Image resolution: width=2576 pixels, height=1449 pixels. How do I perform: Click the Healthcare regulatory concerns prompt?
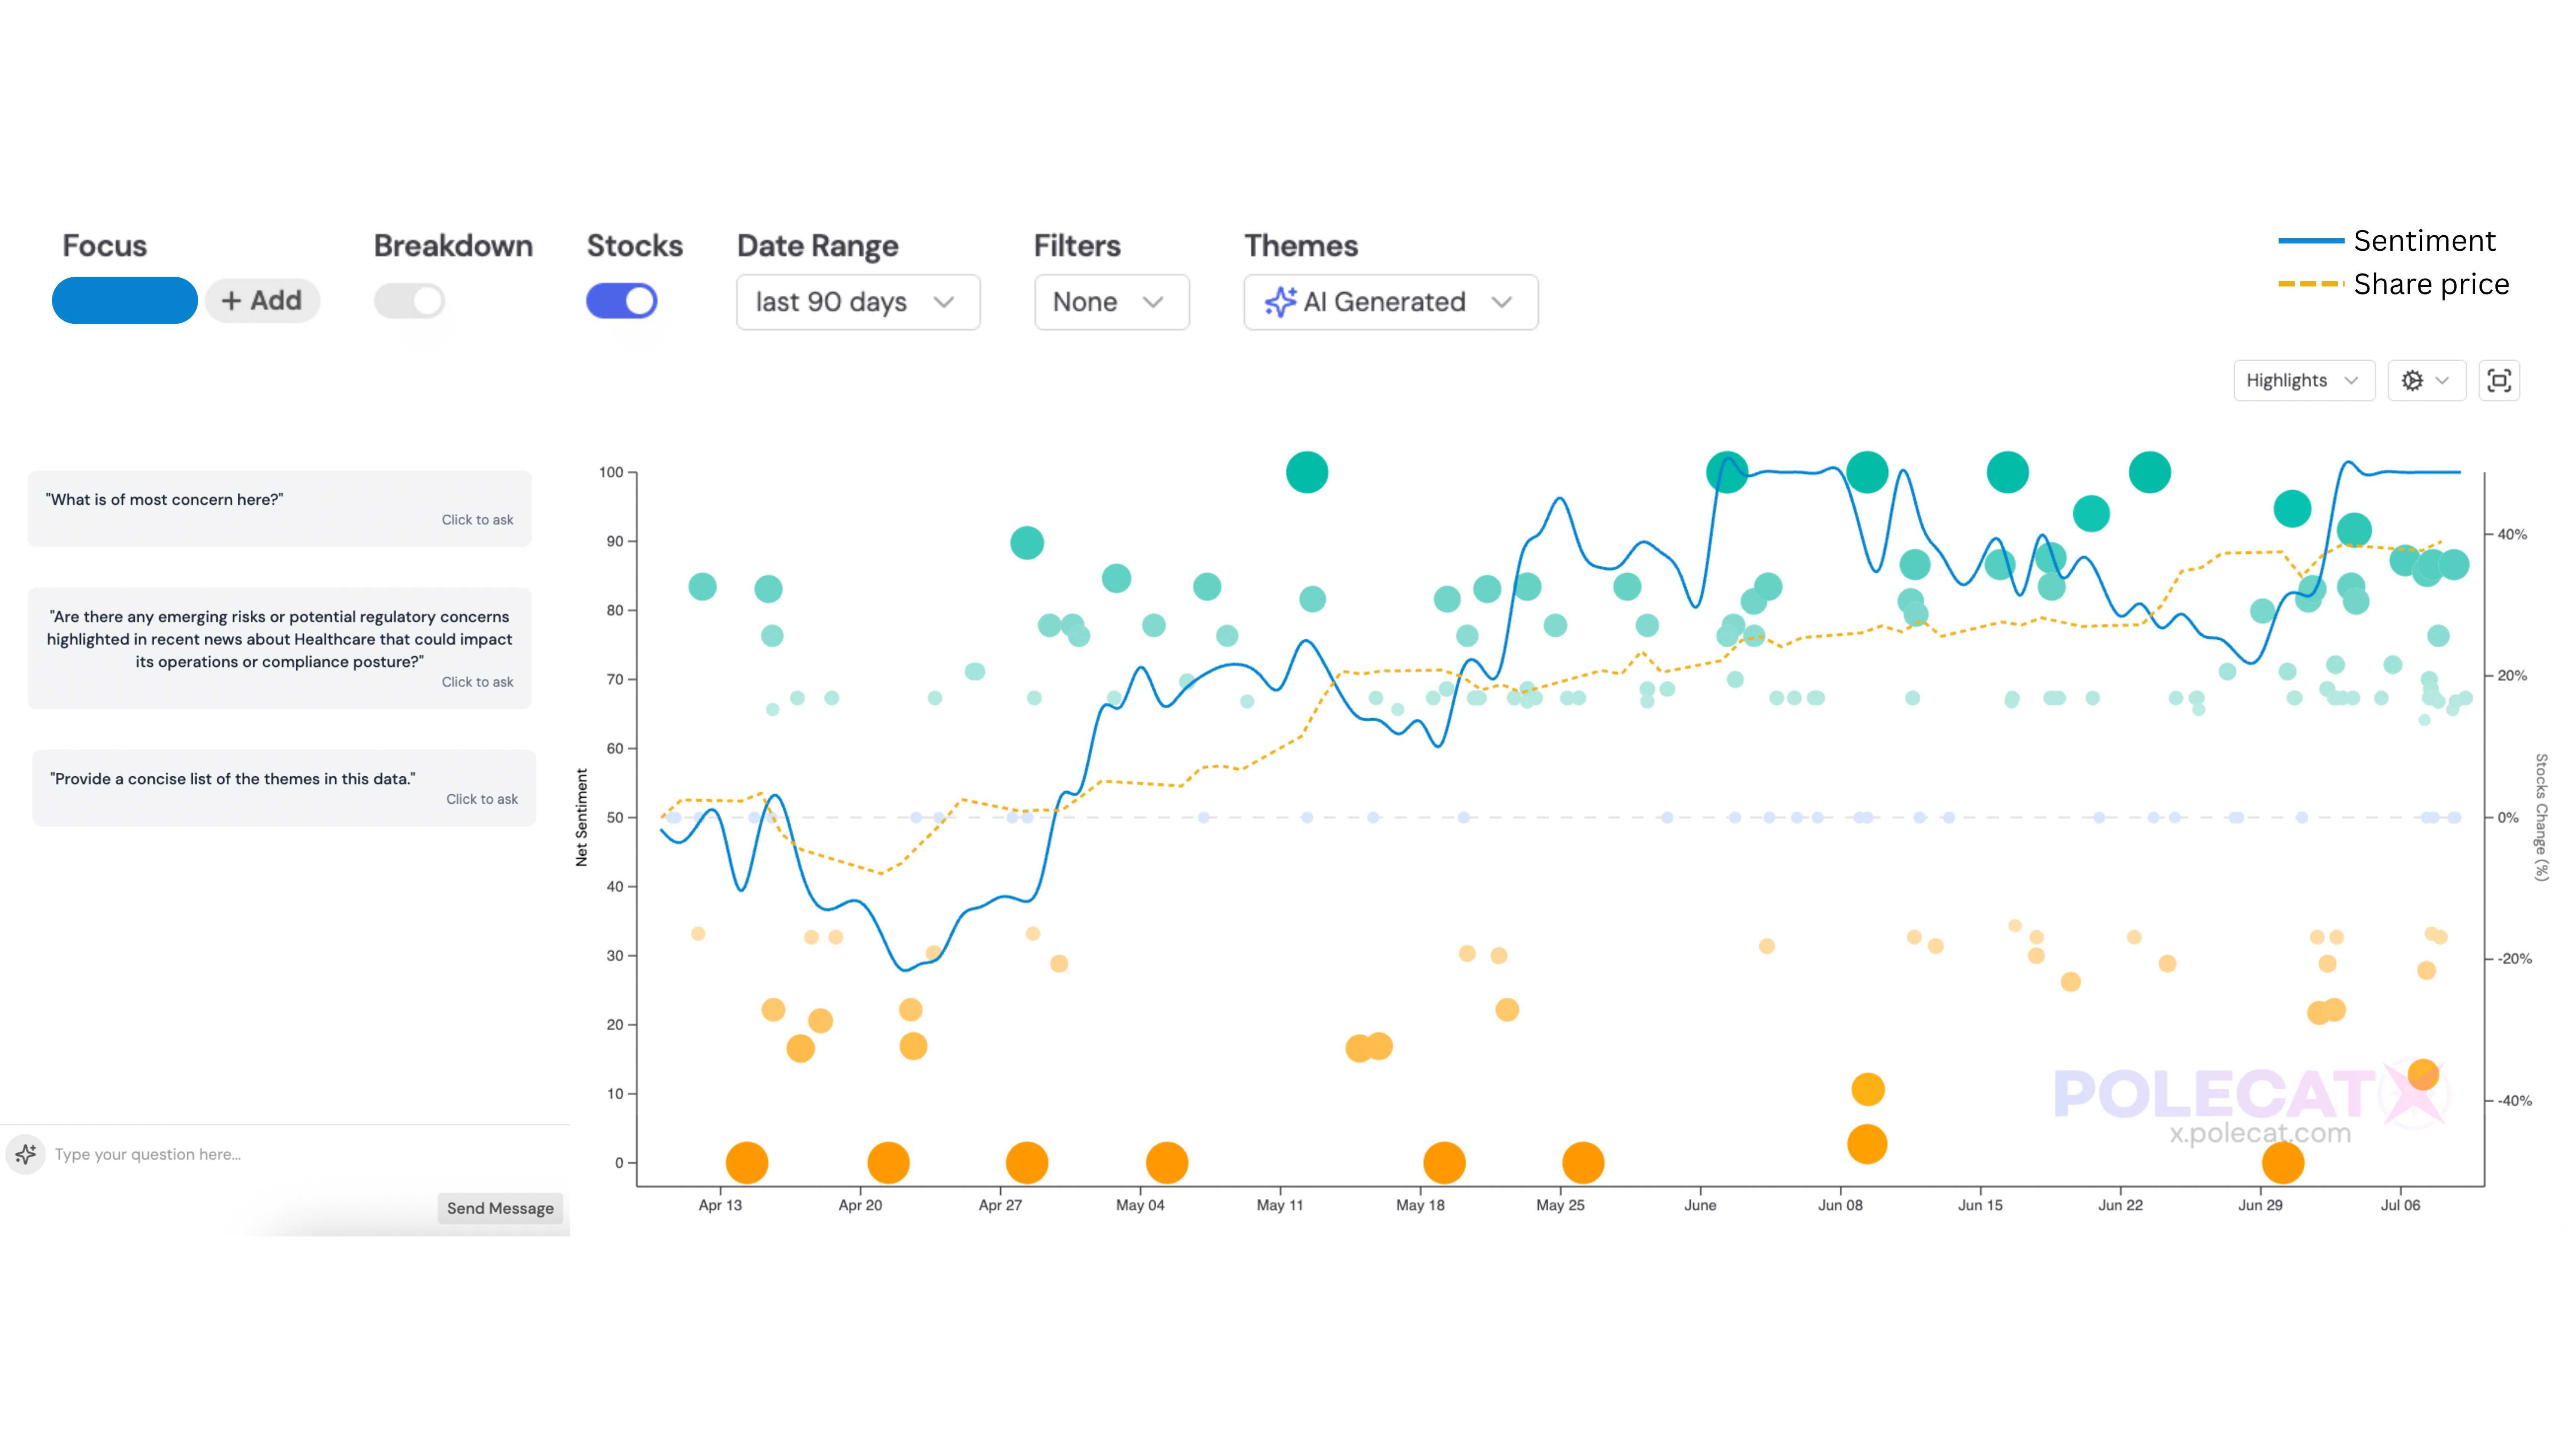[x=279, y=647]
